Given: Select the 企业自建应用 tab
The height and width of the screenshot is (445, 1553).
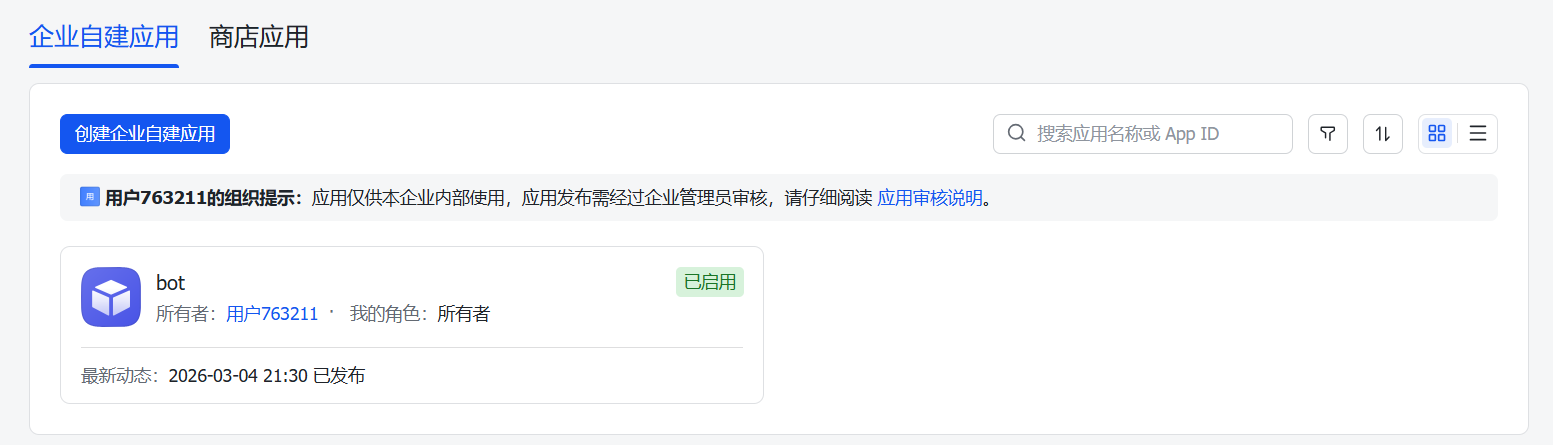Looking at the screenshot, I should 104,38.
